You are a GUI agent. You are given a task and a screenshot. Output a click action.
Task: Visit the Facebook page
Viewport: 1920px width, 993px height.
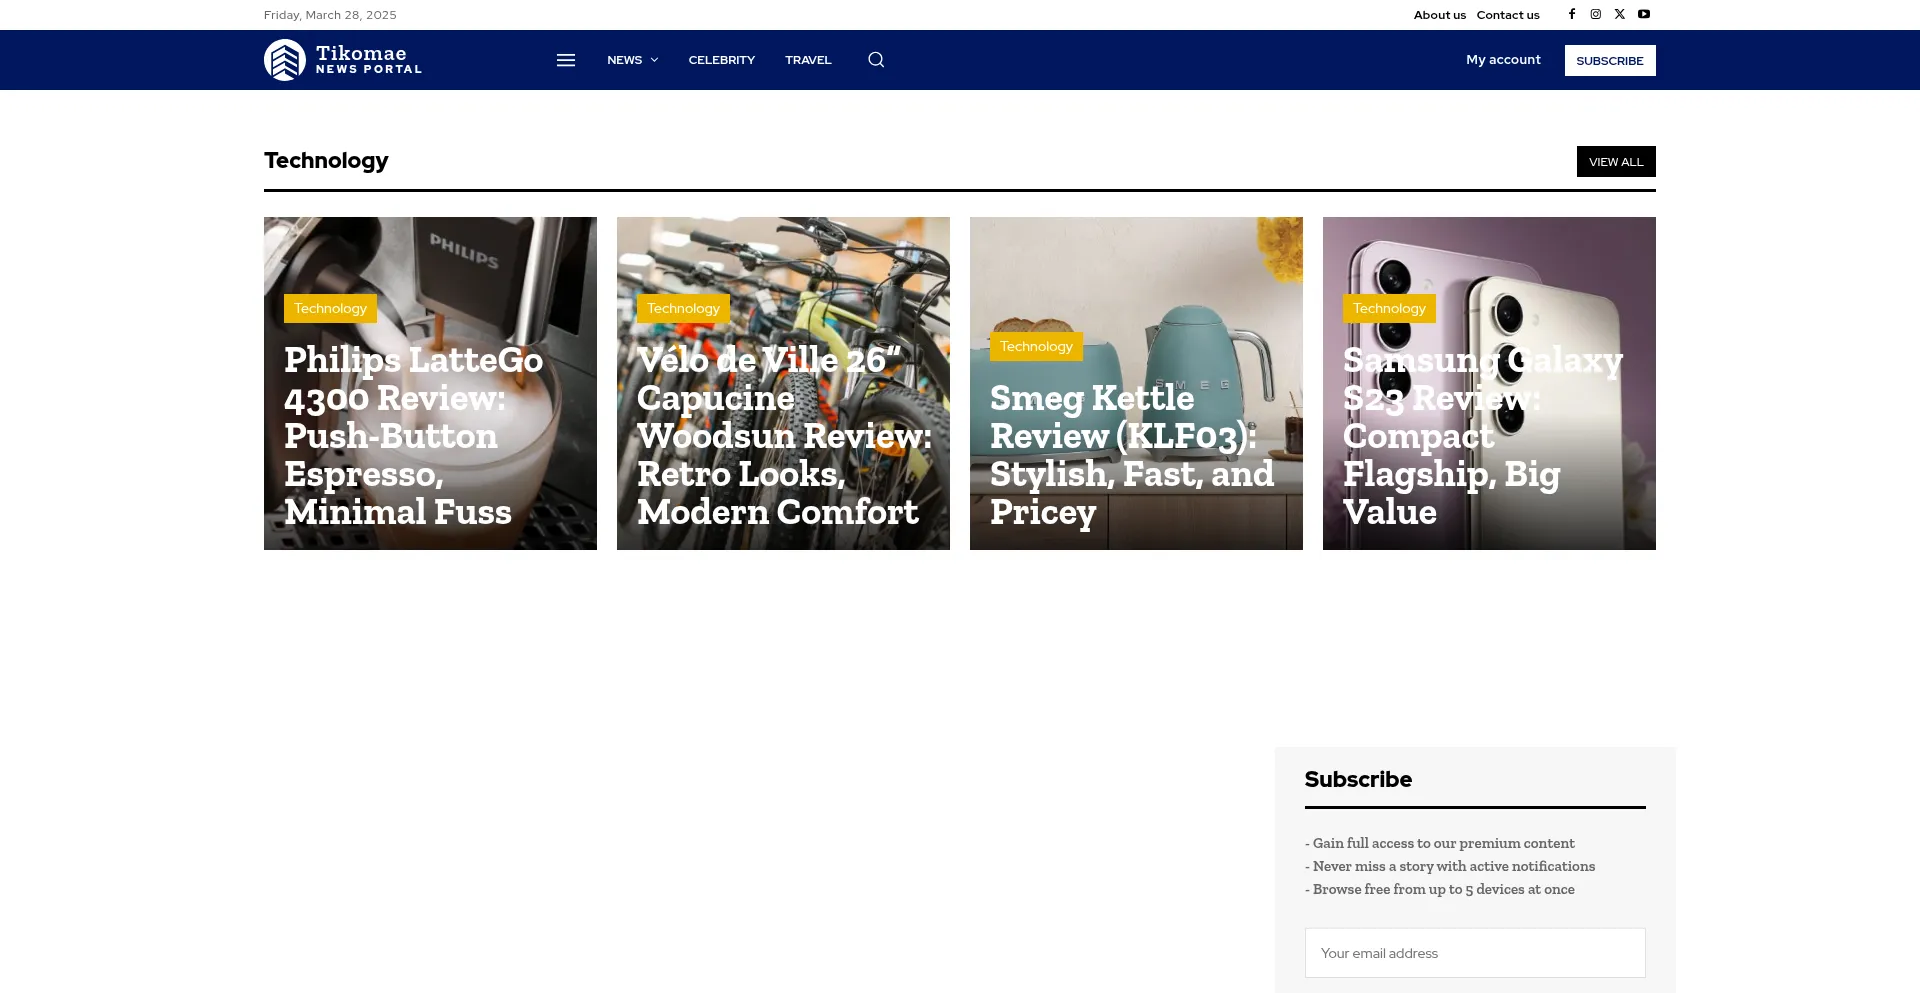(x=1571, y=14)
